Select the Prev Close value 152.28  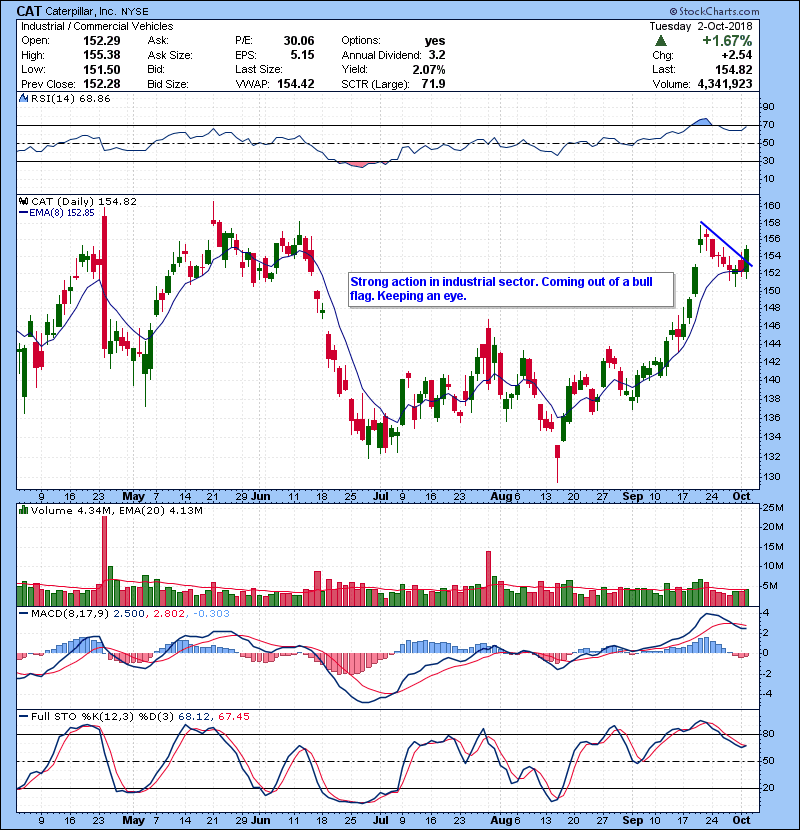click(102, 84)
